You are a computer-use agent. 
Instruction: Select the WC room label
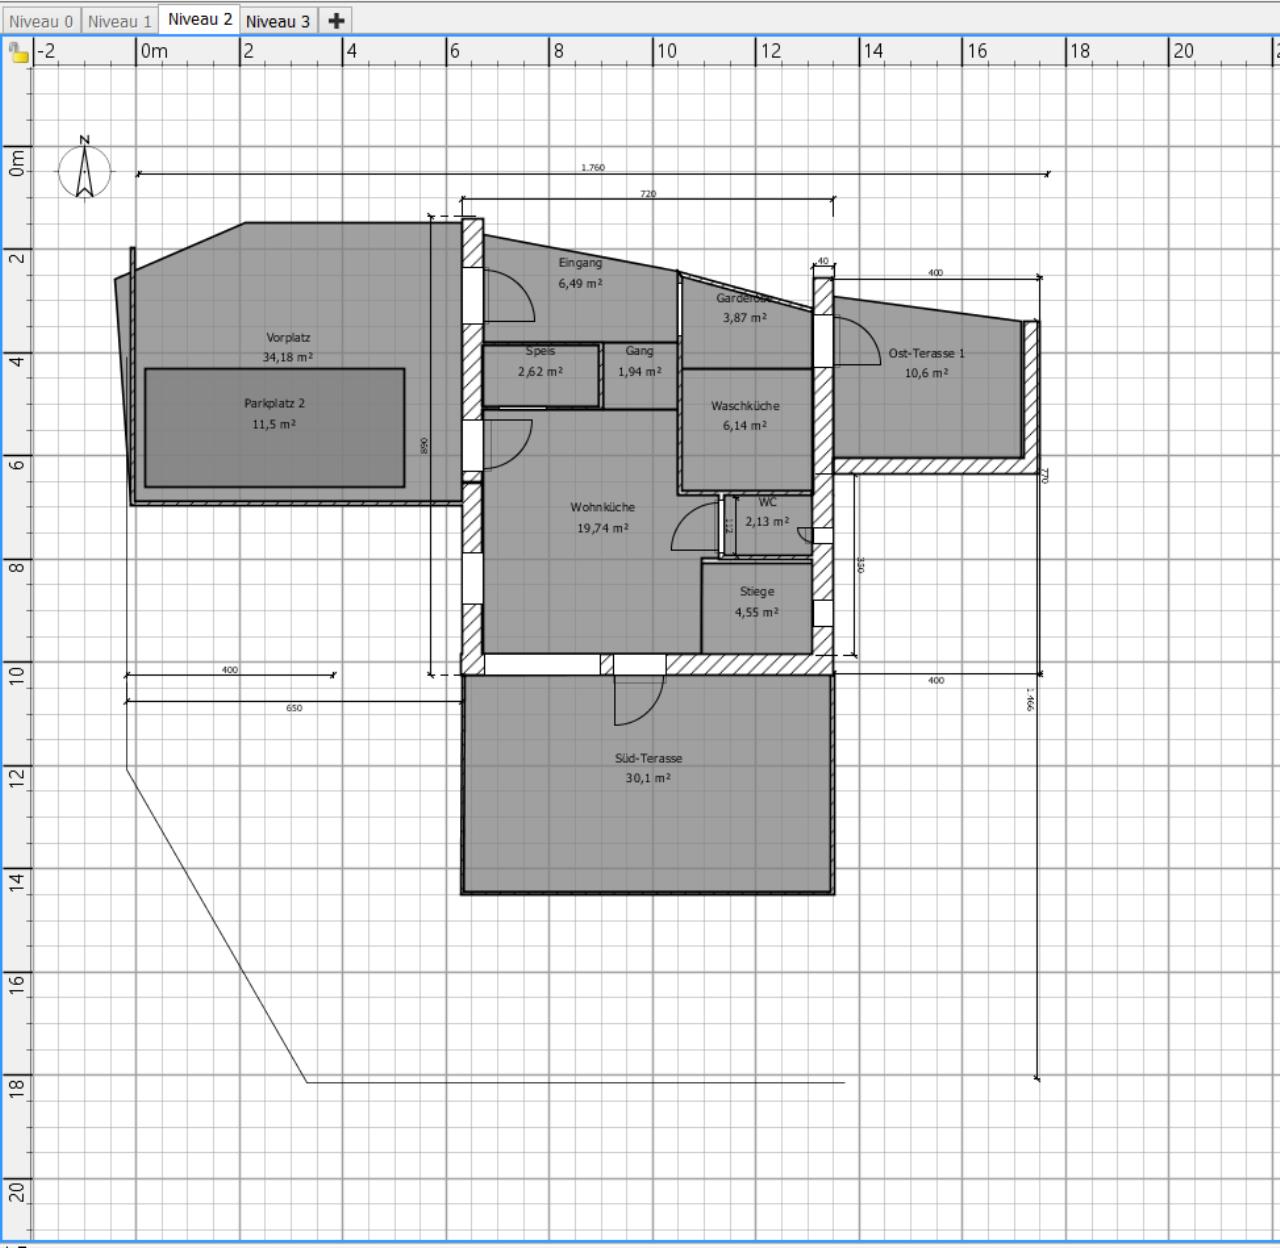(767, 502)
